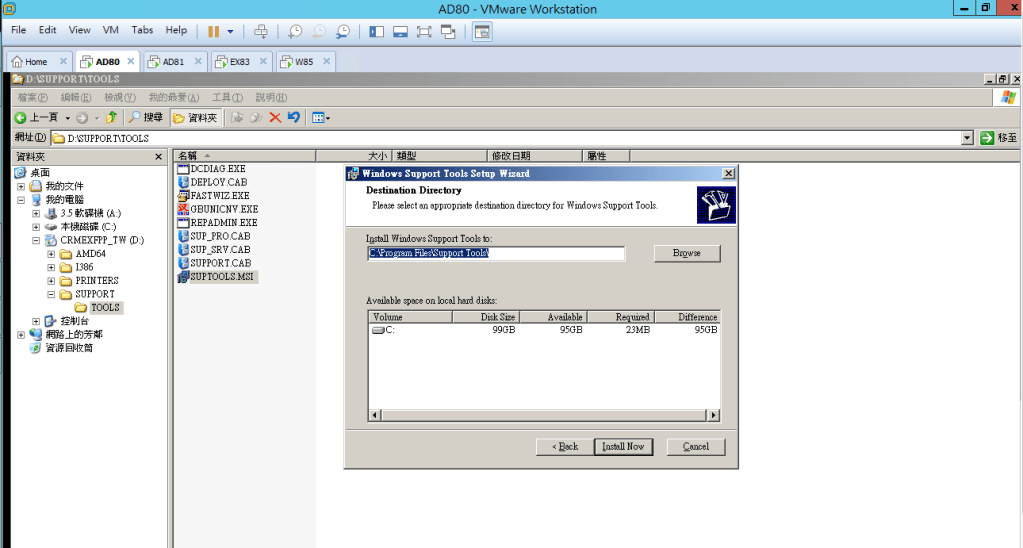Click the VMware pause VM icon
The height and width of the screenshot is (548, 1023).
[214, 31]
